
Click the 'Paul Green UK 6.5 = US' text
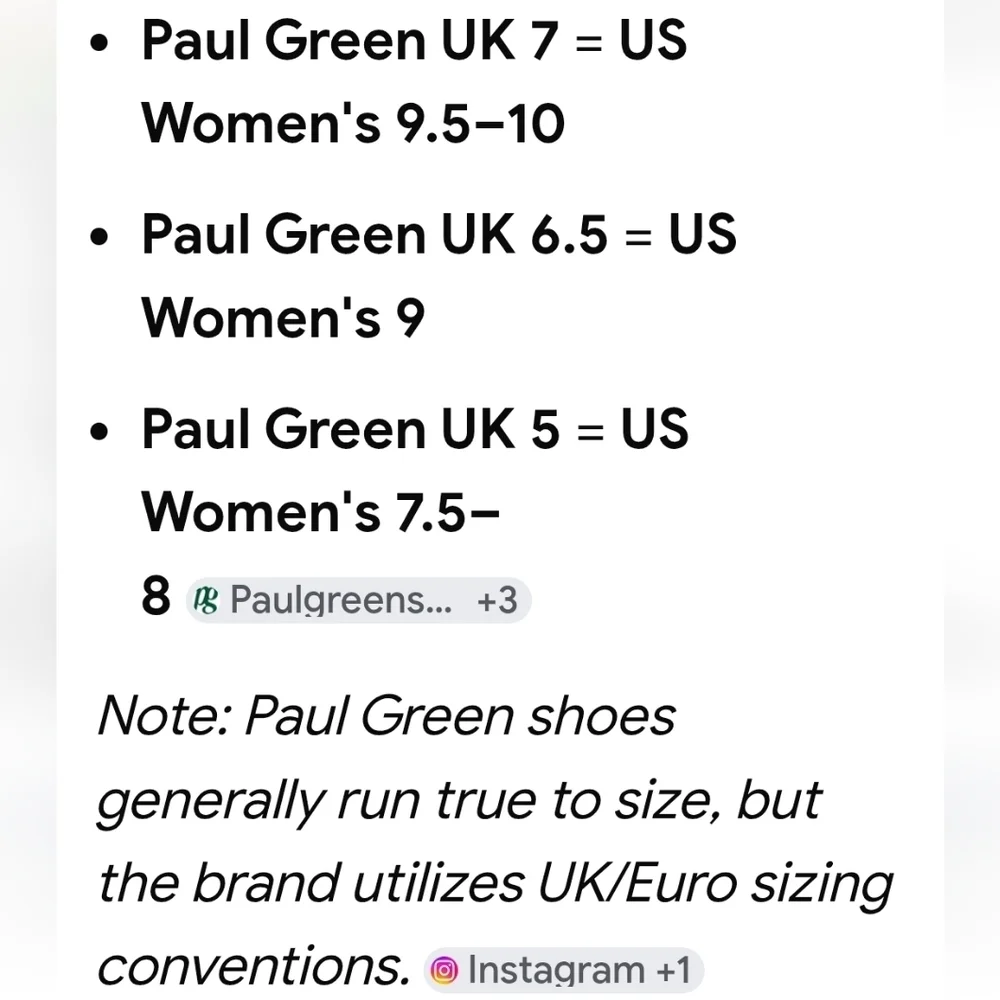pyautogui.click(x=439, y=234)
